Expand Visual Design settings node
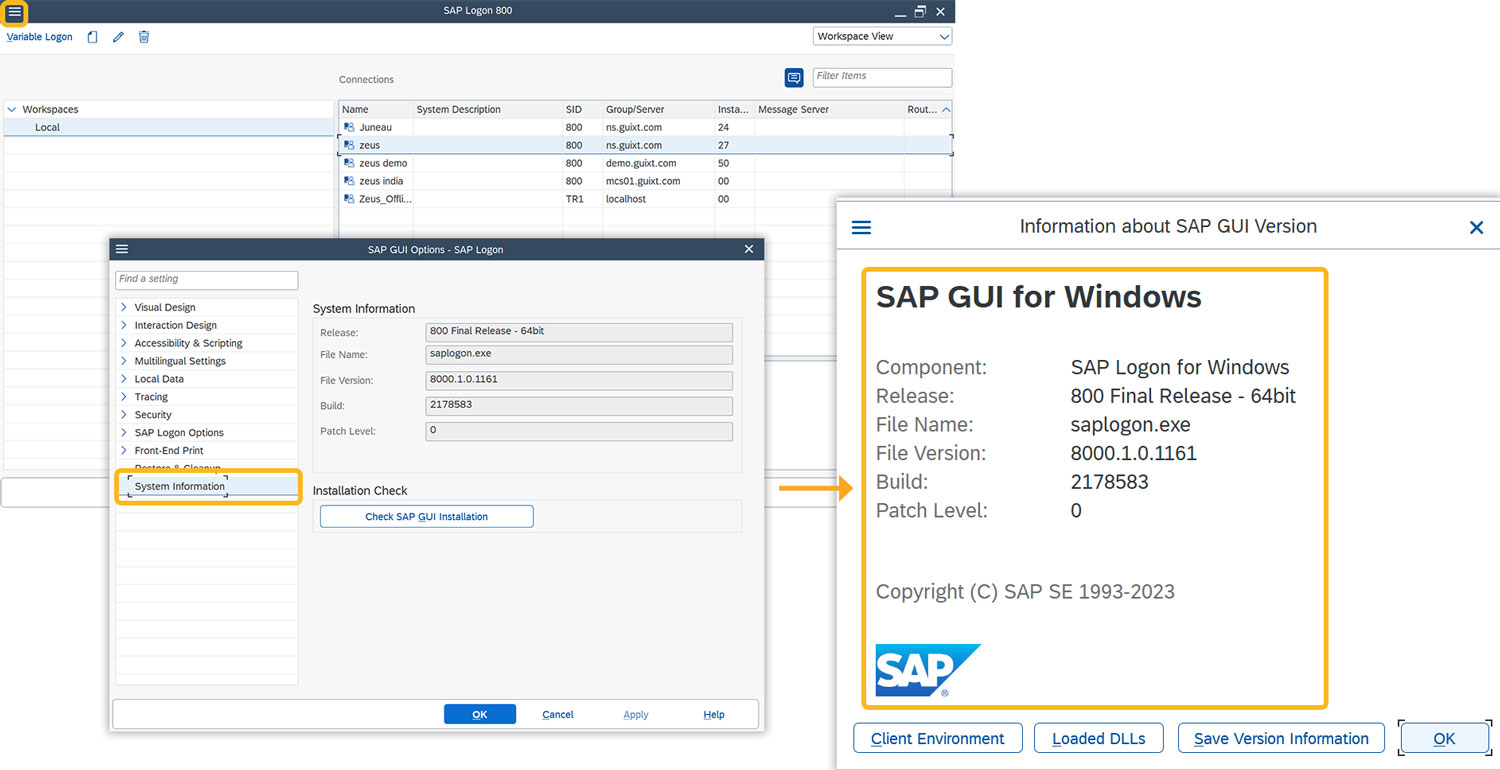 tap(124, 307)
